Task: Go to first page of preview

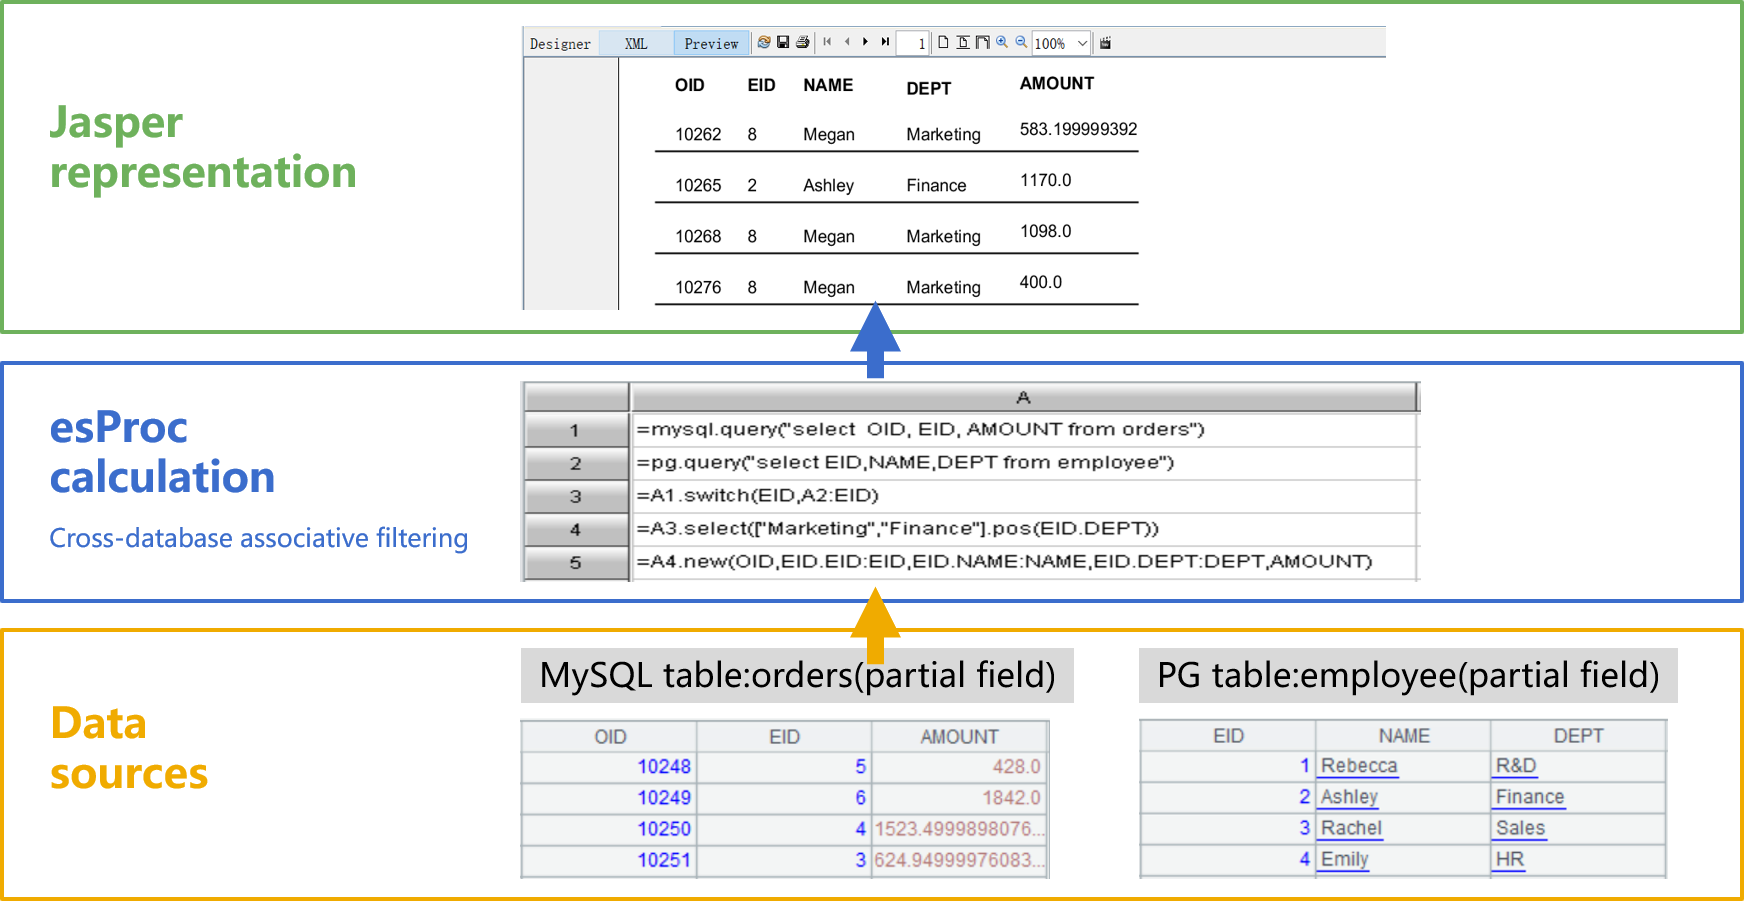Action: click(x=827, y=42)
